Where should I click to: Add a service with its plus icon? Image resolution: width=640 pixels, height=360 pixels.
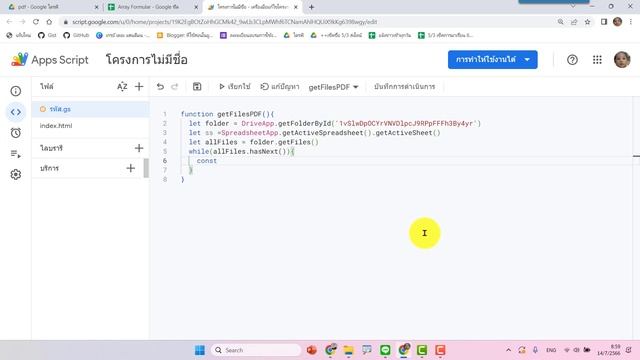pyautogui.click(x=130, y=168)
